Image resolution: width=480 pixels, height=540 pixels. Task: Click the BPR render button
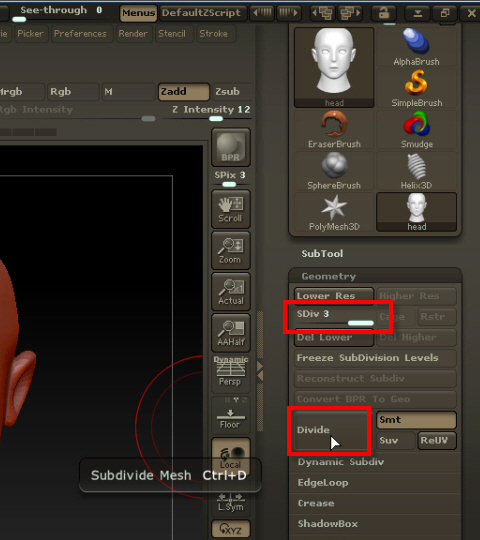(230, 147)
